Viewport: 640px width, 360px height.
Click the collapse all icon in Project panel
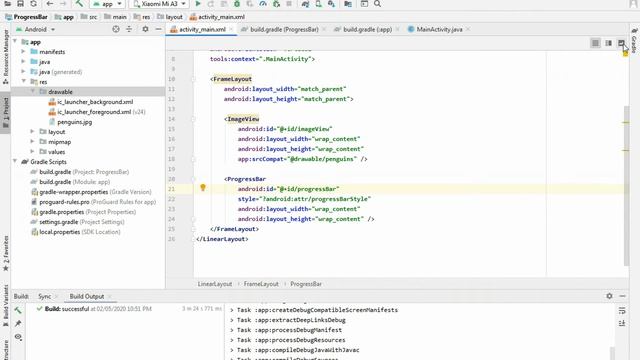pos(129,29)
